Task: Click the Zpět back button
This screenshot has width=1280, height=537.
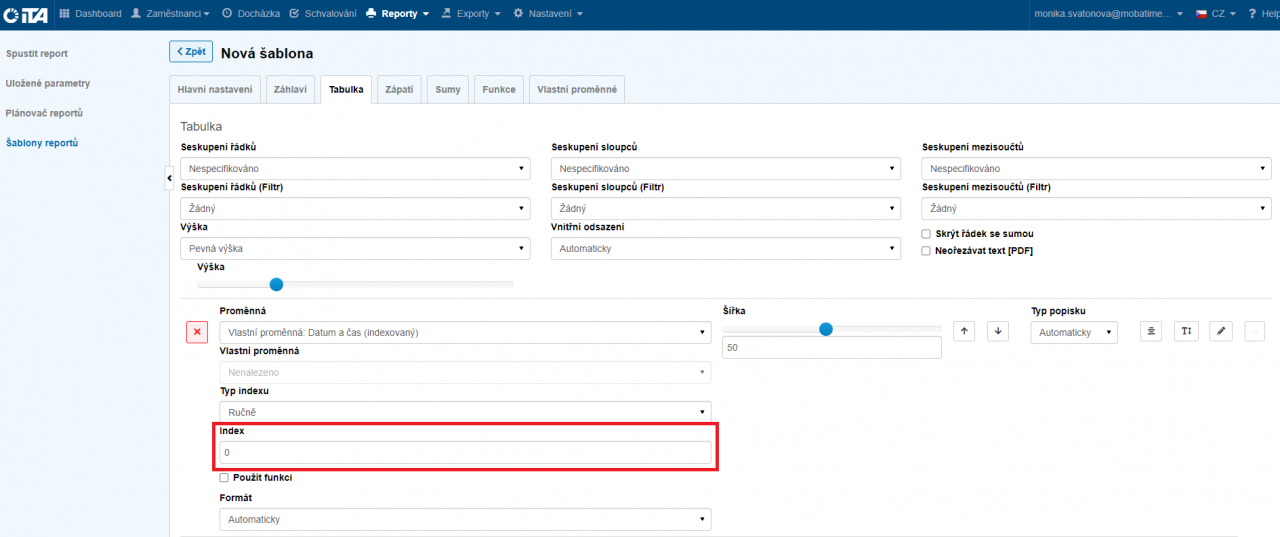Action: [x=191, y=52]
